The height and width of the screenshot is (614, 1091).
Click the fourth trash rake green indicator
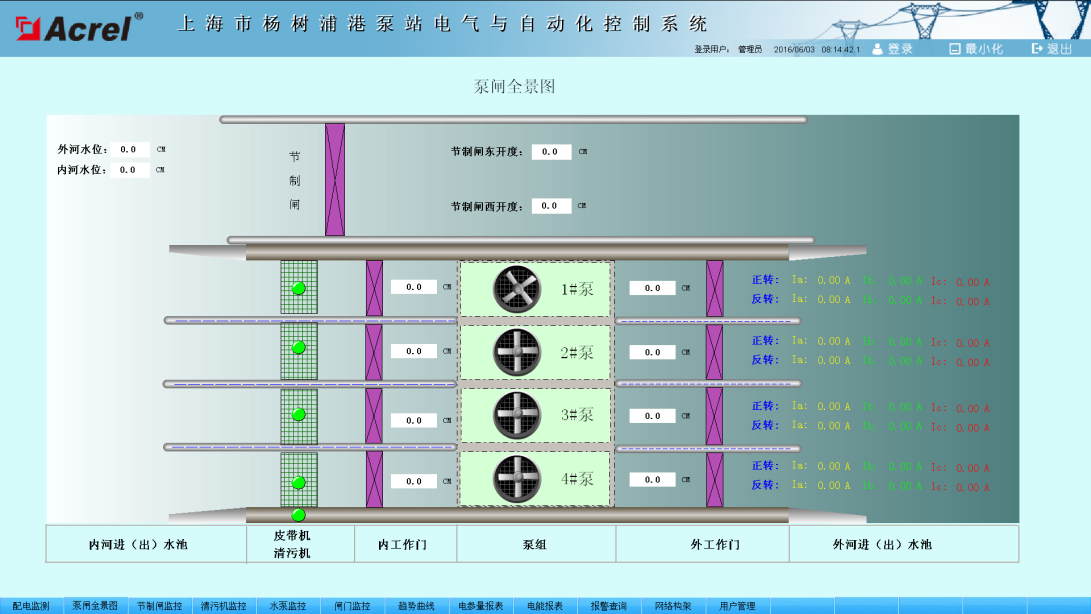[x=298, y=483]
